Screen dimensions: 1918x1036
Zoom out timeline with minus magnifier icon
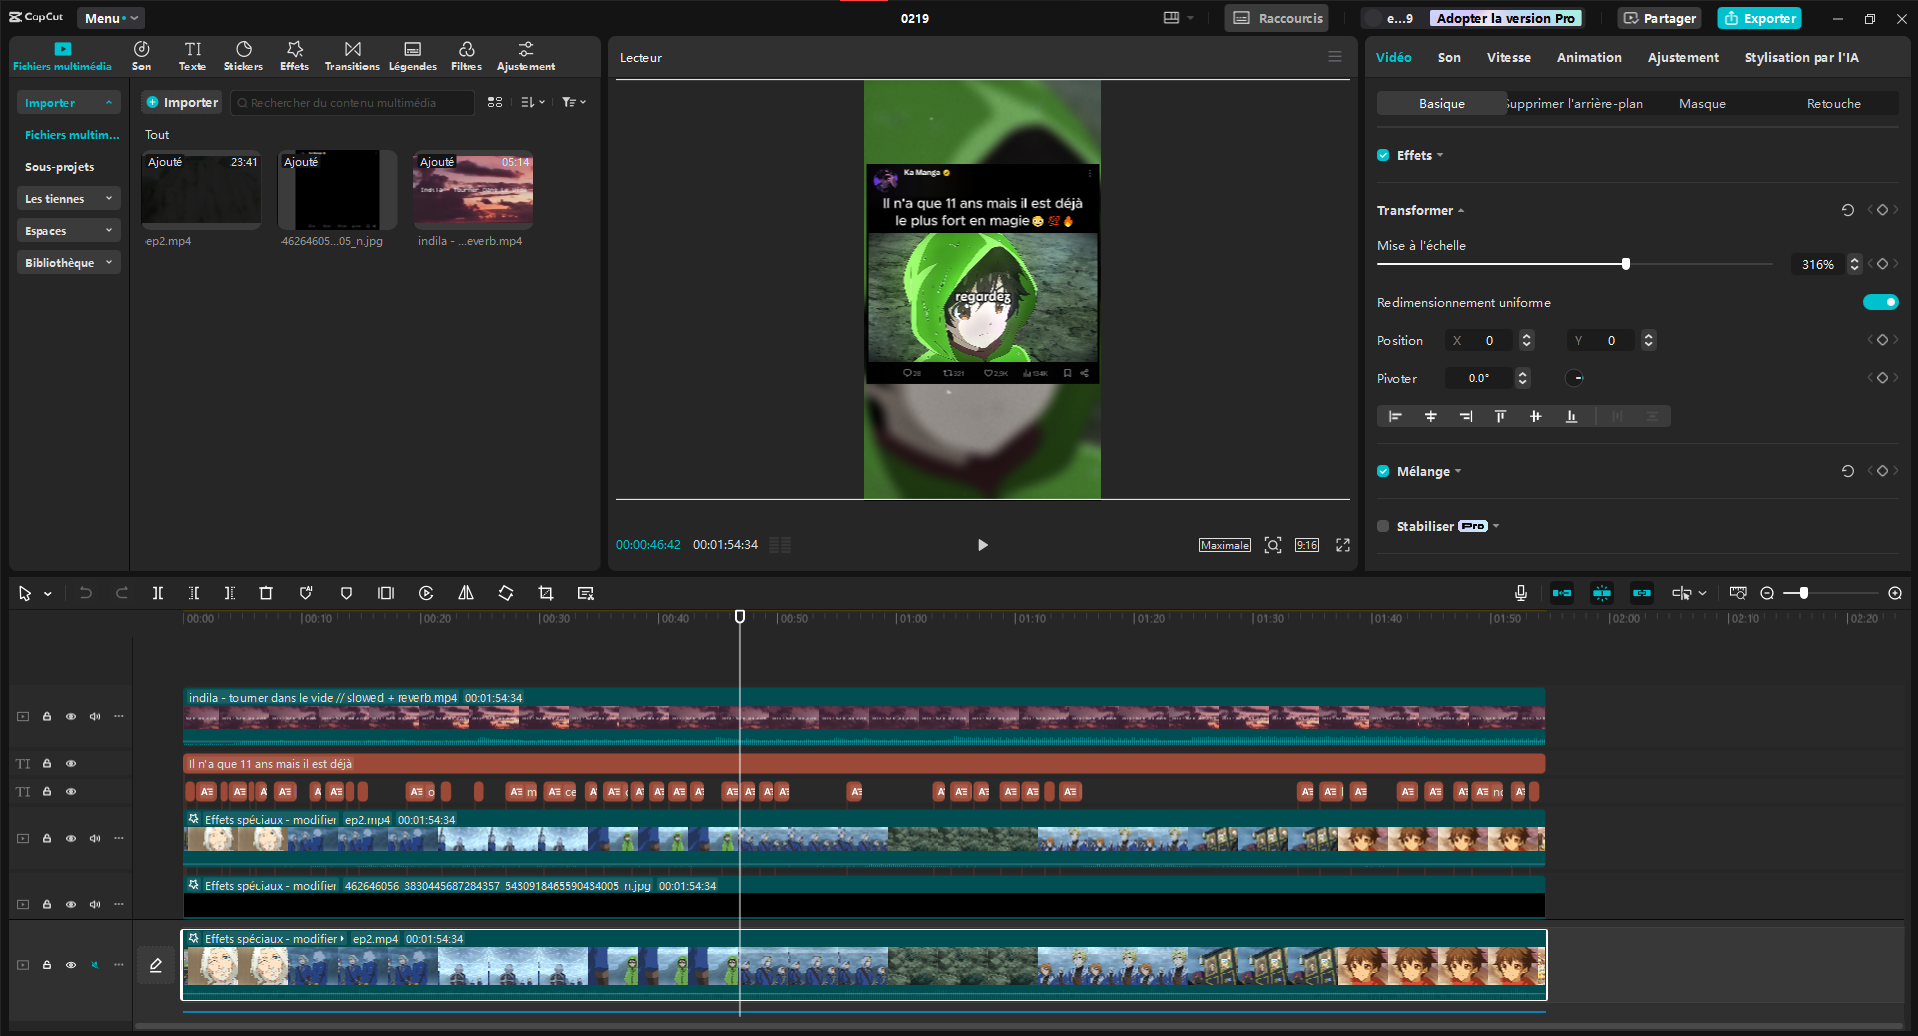(x=1767, y=593)
